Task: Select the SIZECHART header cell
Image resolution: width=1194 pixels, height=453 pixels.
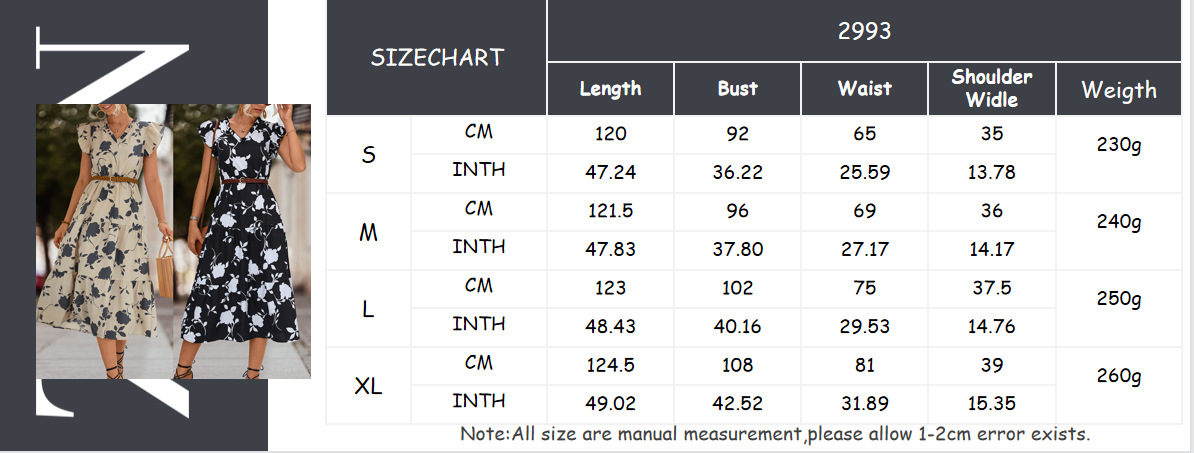Action: [x=437, y=58]
